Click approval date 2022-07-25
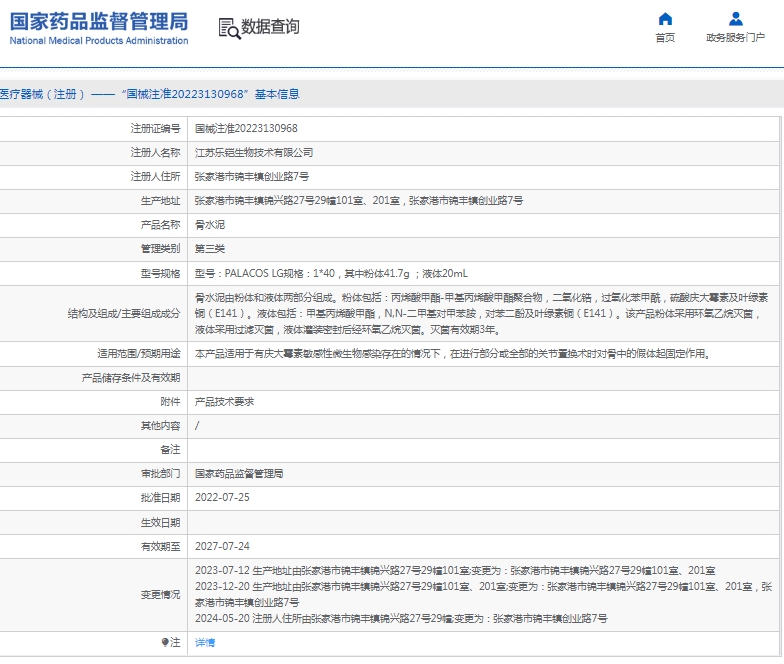This screenshot has height=664, width=784. [221, 497]
